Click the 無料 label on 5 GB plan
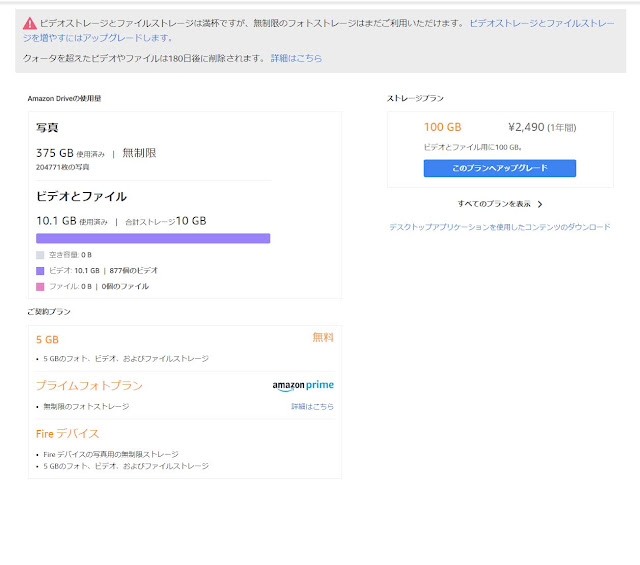This screenshot has height=565, width=640. 323,337
